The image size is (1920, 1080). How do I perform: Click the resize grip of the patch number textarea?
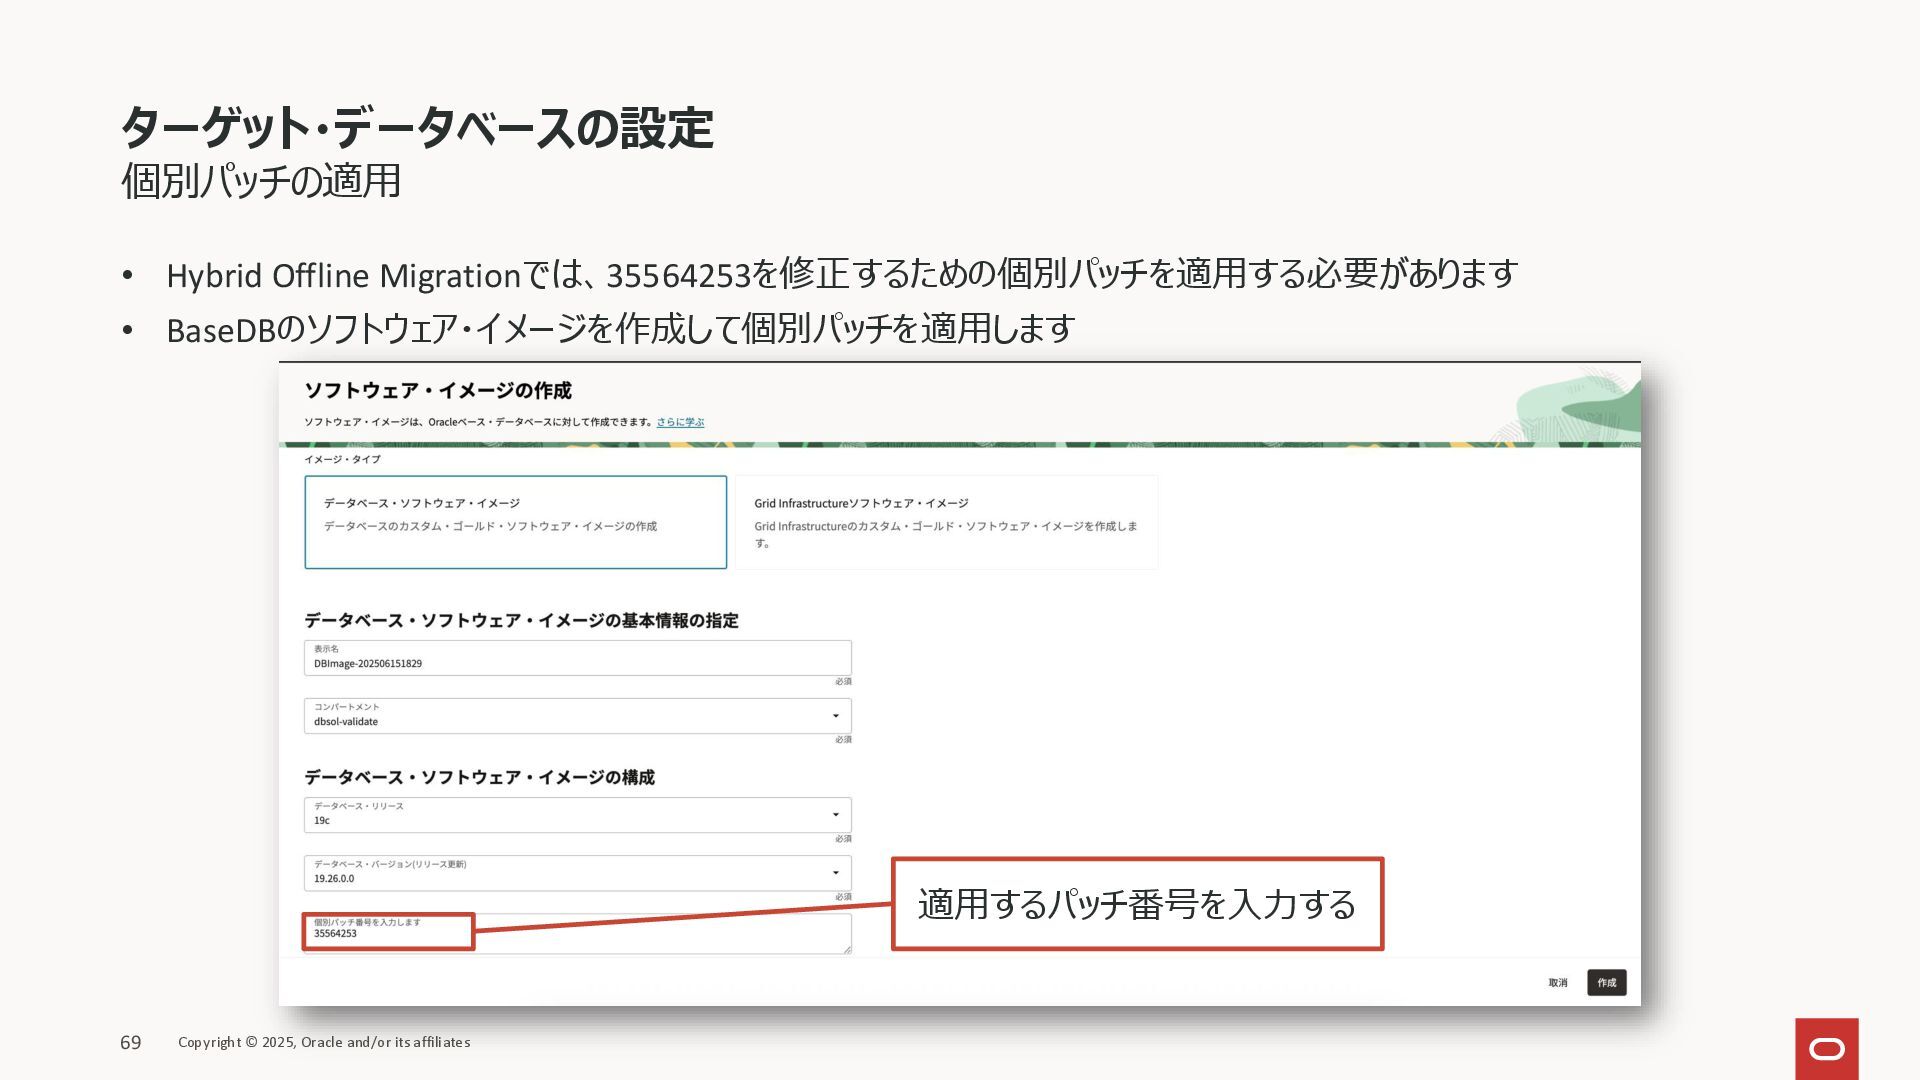pyautogui.click(x=847, y=949)
